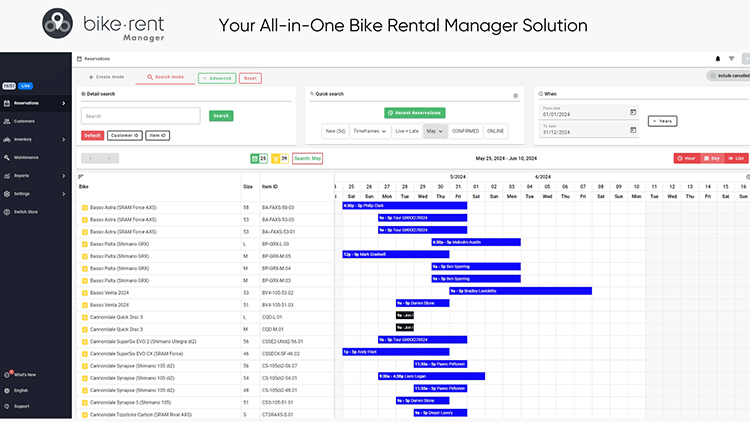Screen dimensions: 750x422
Task: Select the Item ID search option
Action: (157, 135)
